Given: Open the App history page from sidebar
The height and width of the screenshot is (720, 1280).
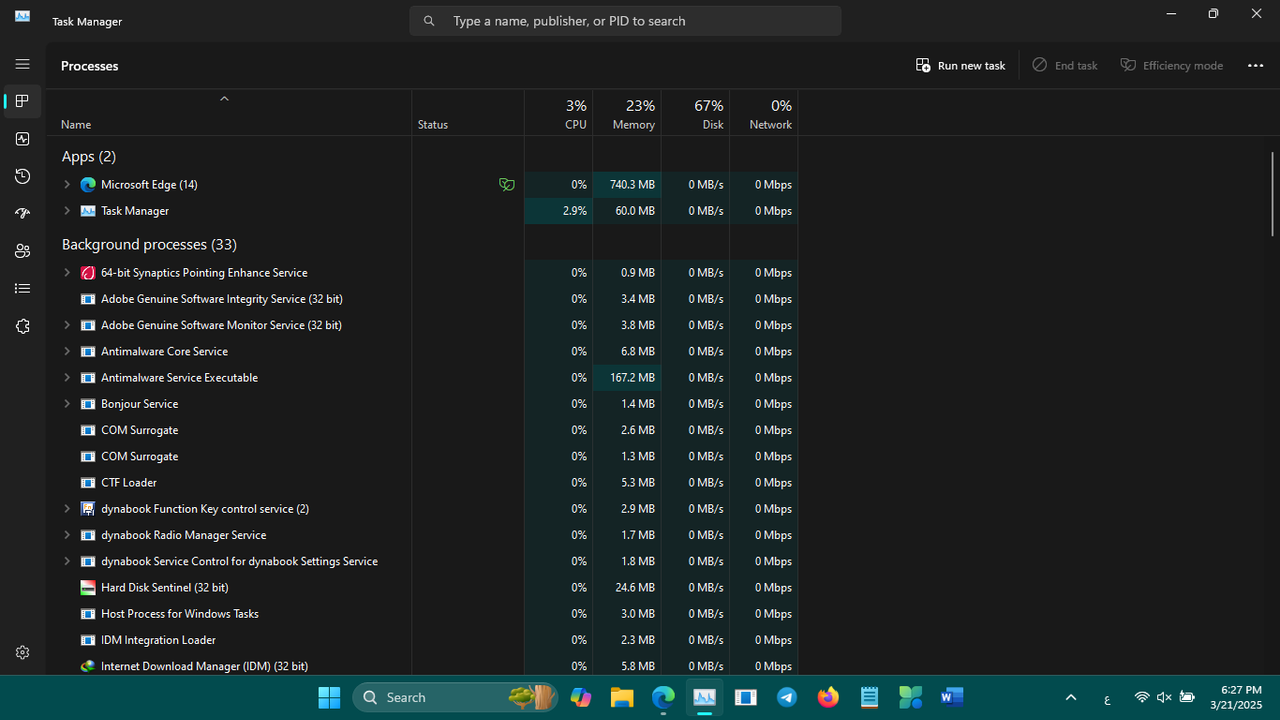Looking at the screenshot, I should 22,176.
